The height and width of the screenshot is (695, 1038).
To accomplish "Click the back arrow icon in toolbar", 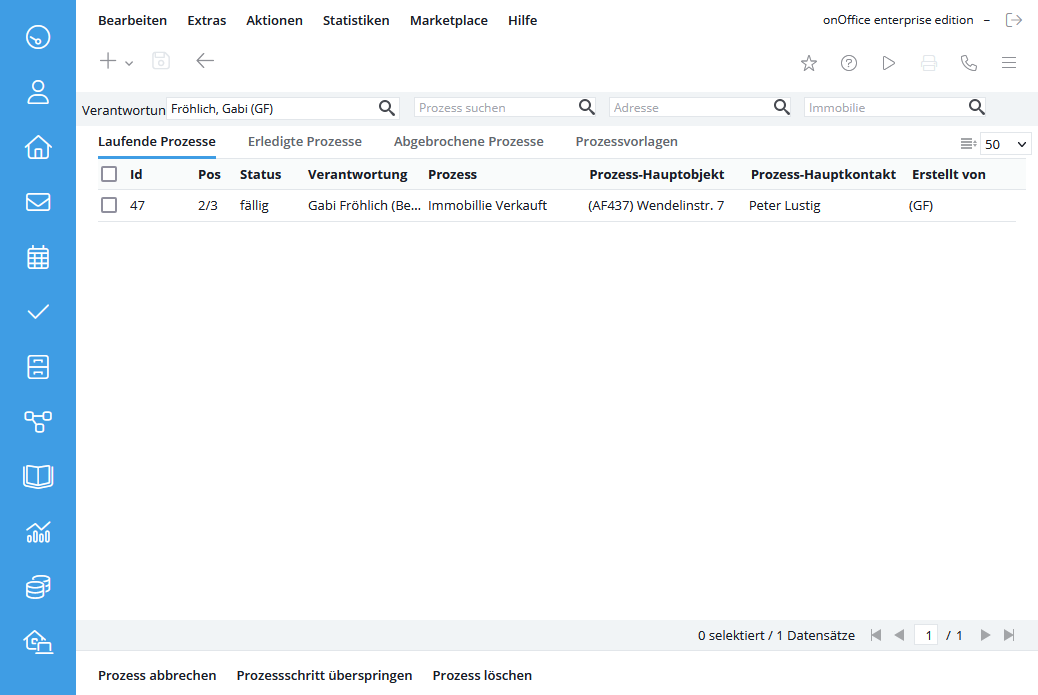I will [205, 61].
